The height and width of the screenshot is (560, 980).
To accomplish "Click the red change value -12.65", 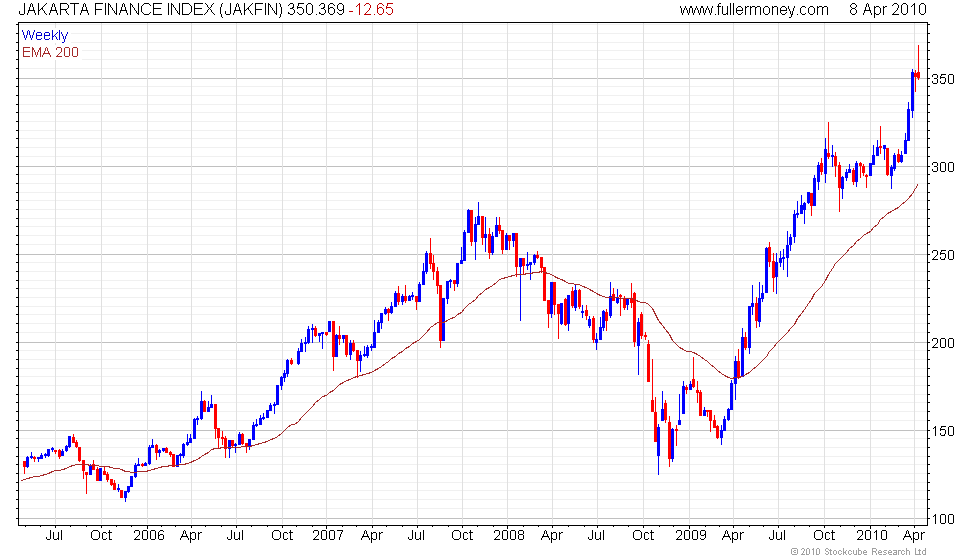I will [371, 9].
